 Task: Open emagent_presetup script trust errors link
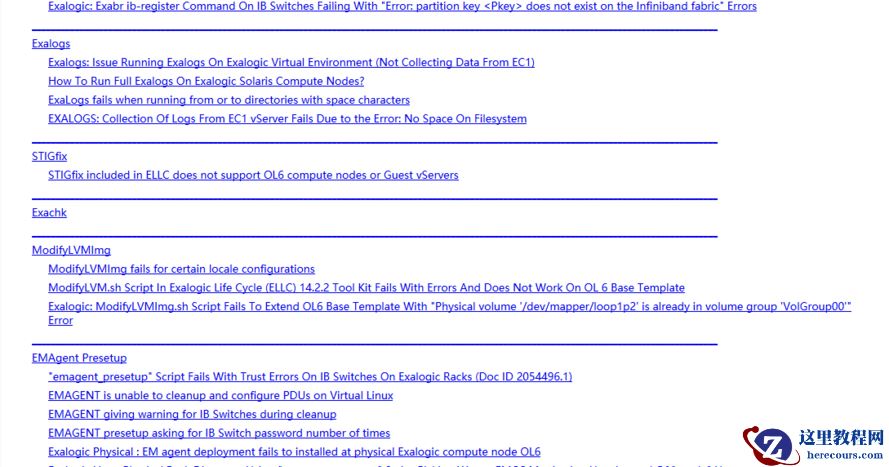[310, 376]
